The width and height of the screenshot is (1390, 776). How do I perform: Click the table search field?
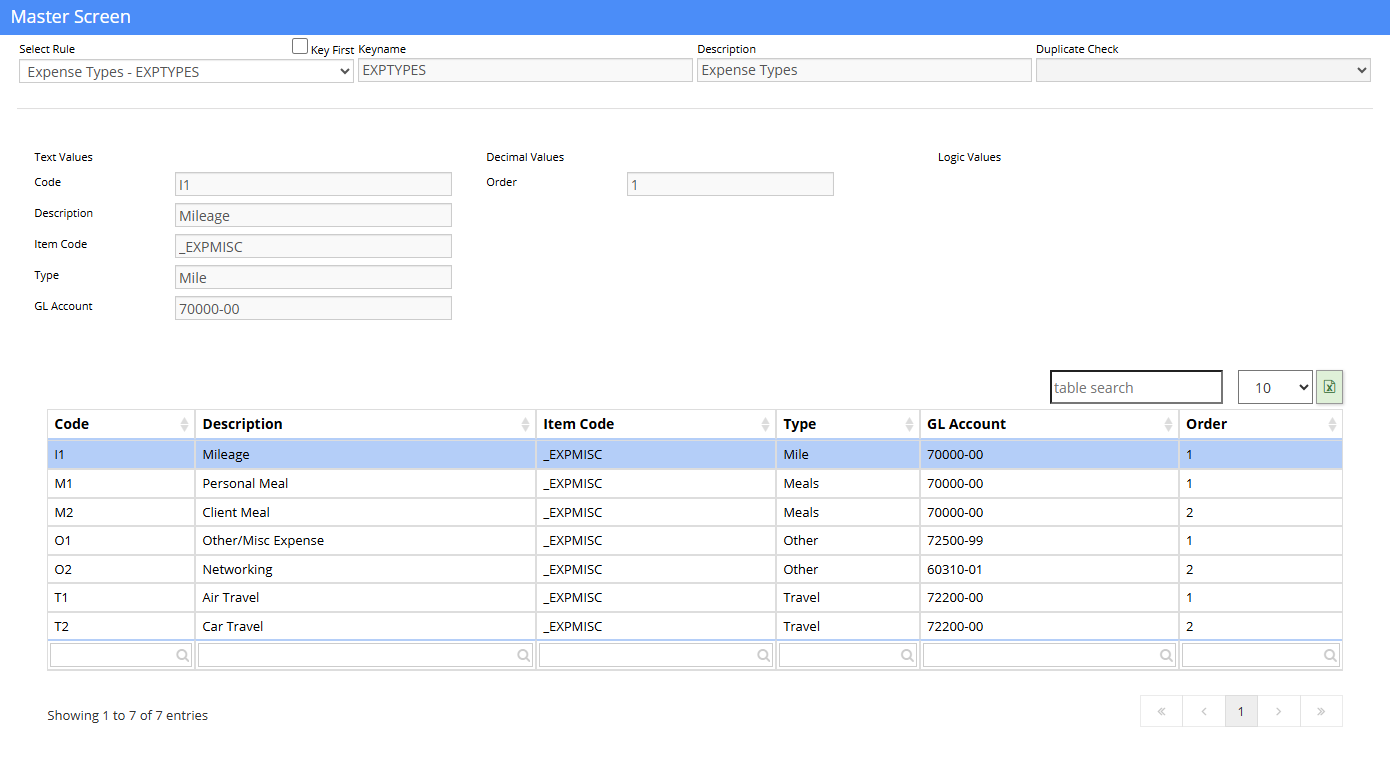tap(1136, 387)
